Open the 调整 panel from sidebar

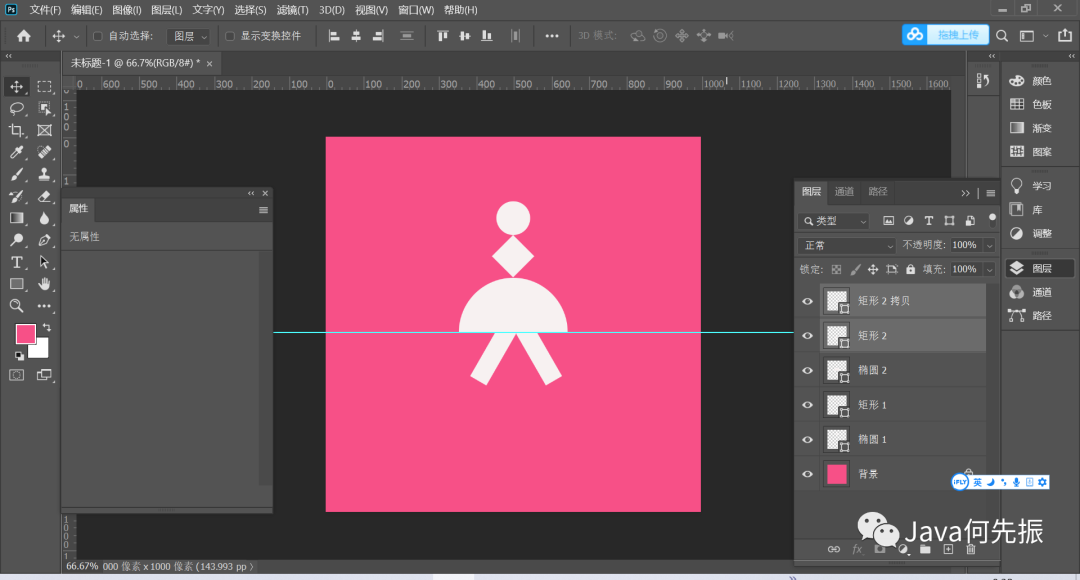coord(1041,233)
